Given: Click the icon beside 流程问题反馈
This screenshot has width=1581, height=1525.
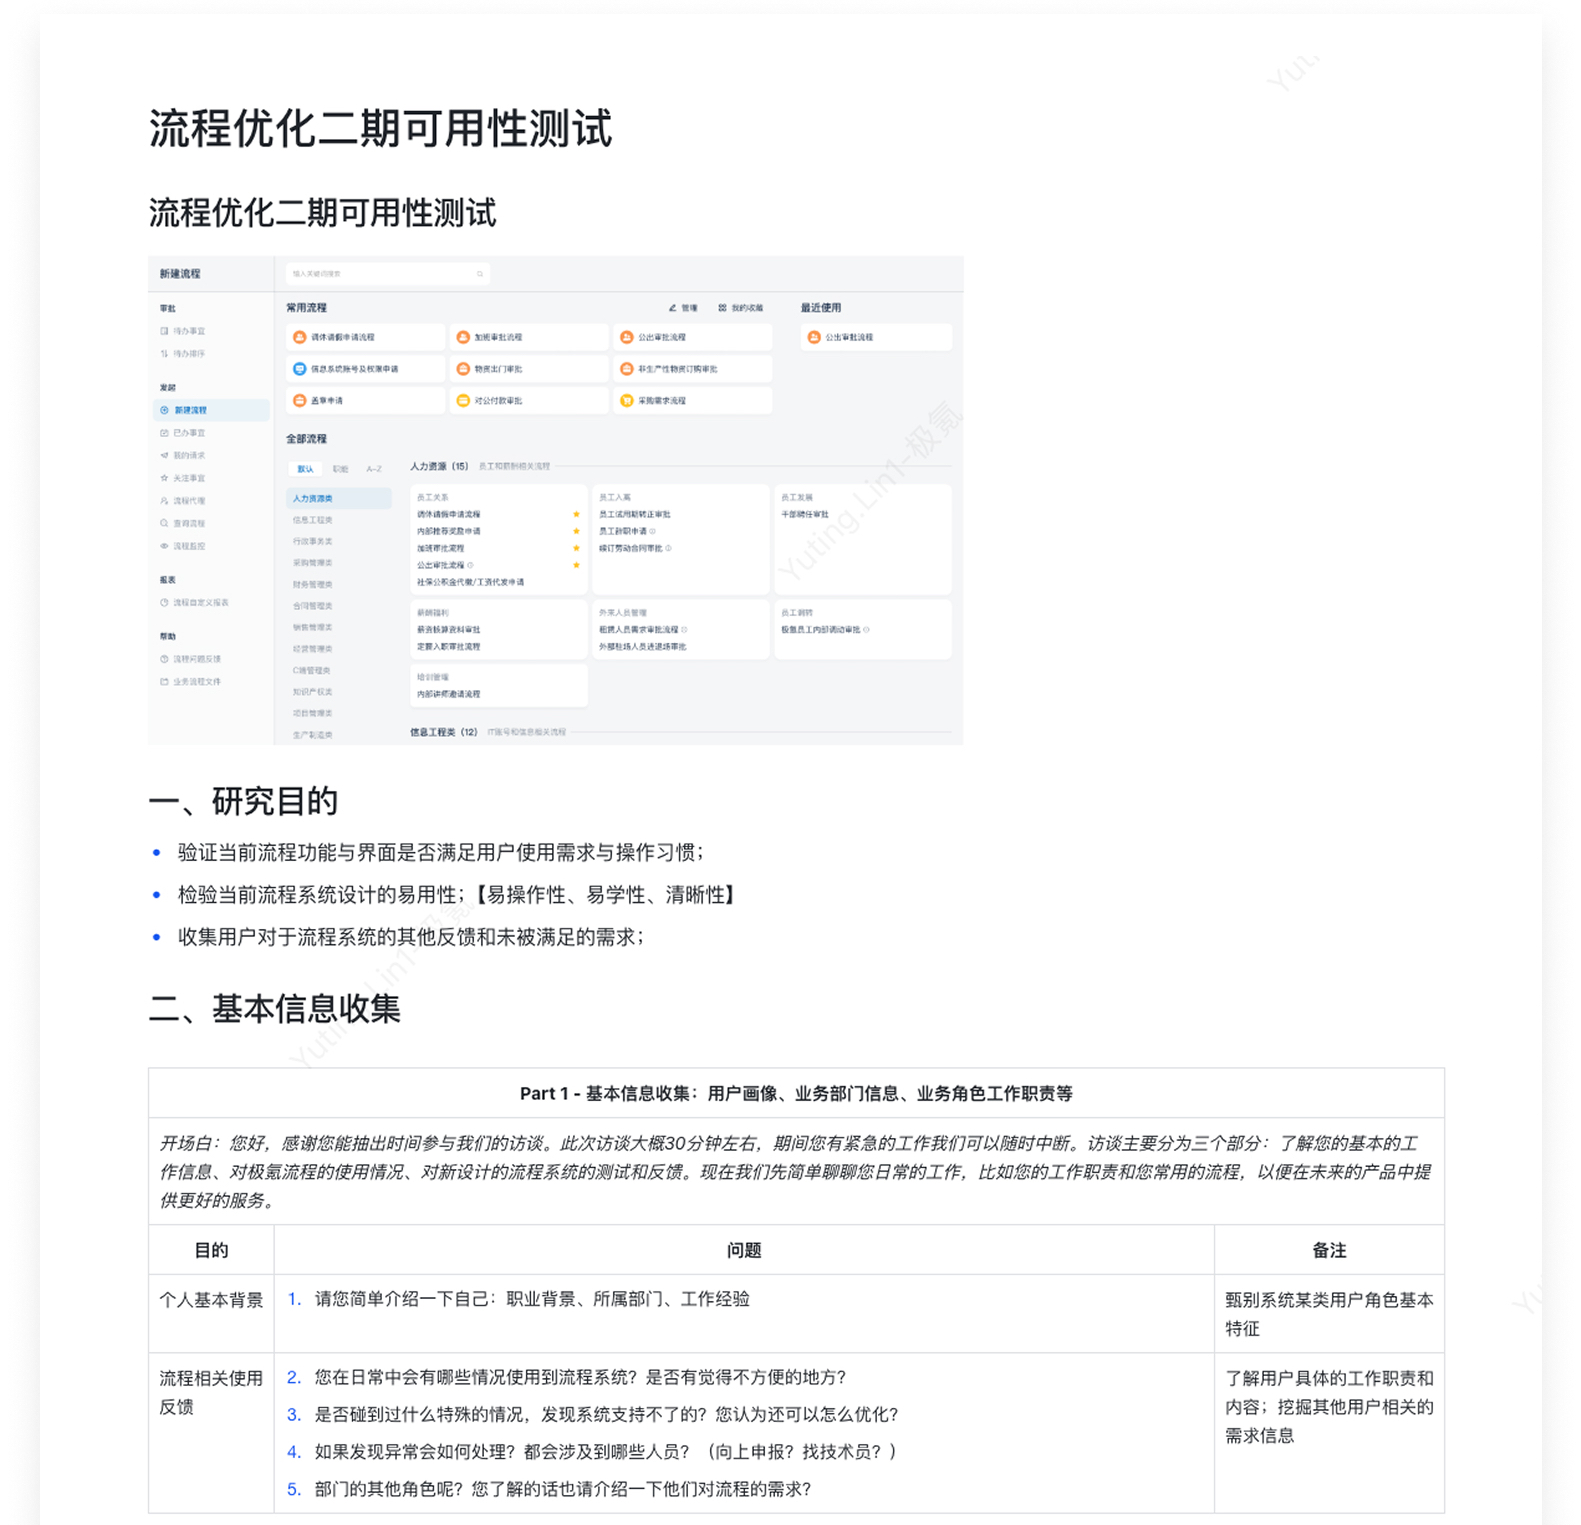Looking at the screenshot, I should pyautogui.click(x=164, y=659).
